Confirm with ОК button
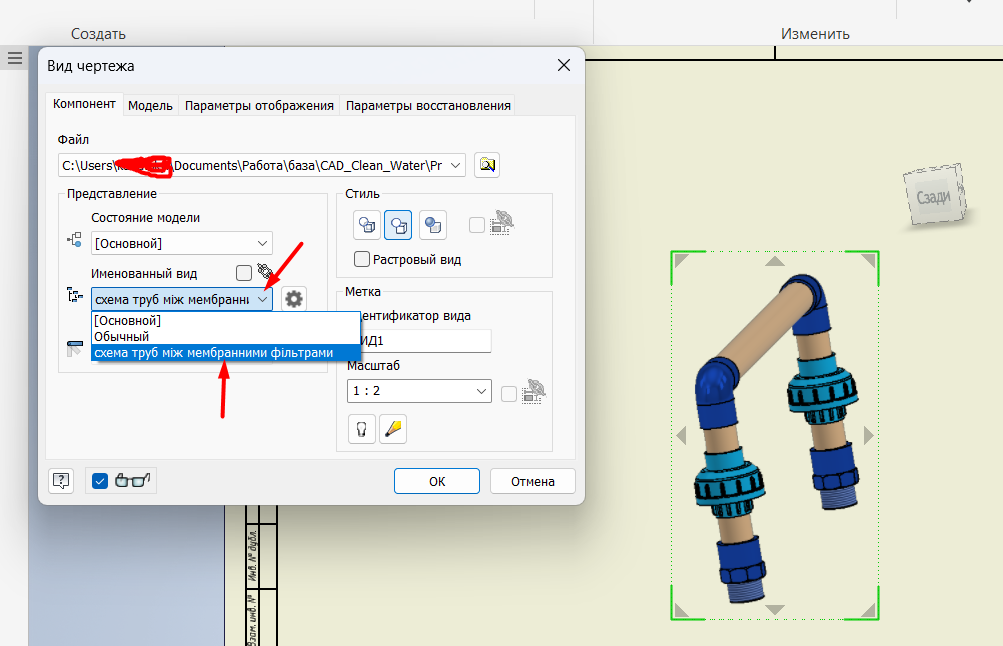This screenshot has height=646, width=1003. (x=437, y=481)
